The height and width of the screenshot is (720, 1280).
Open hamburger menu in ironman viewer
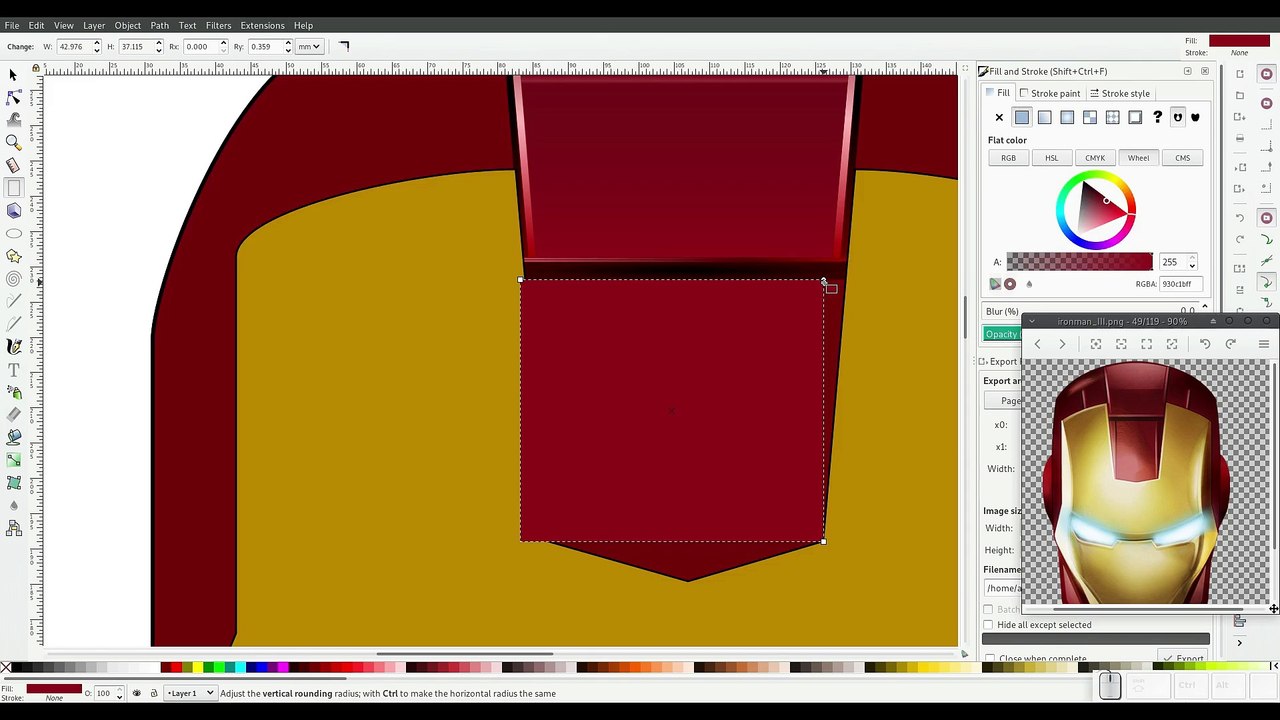[1263, 344]
